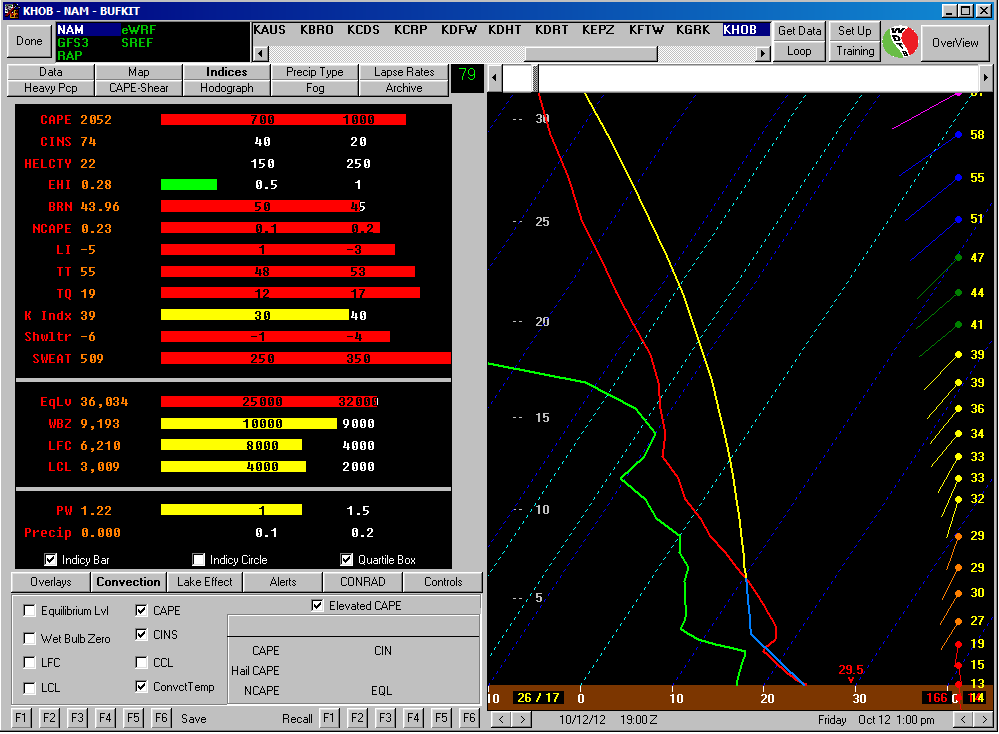This screenshot has width=999, height=734.
Task: Toggle the Elevated CAPE checkbox
Action: [x=317, y=605]
